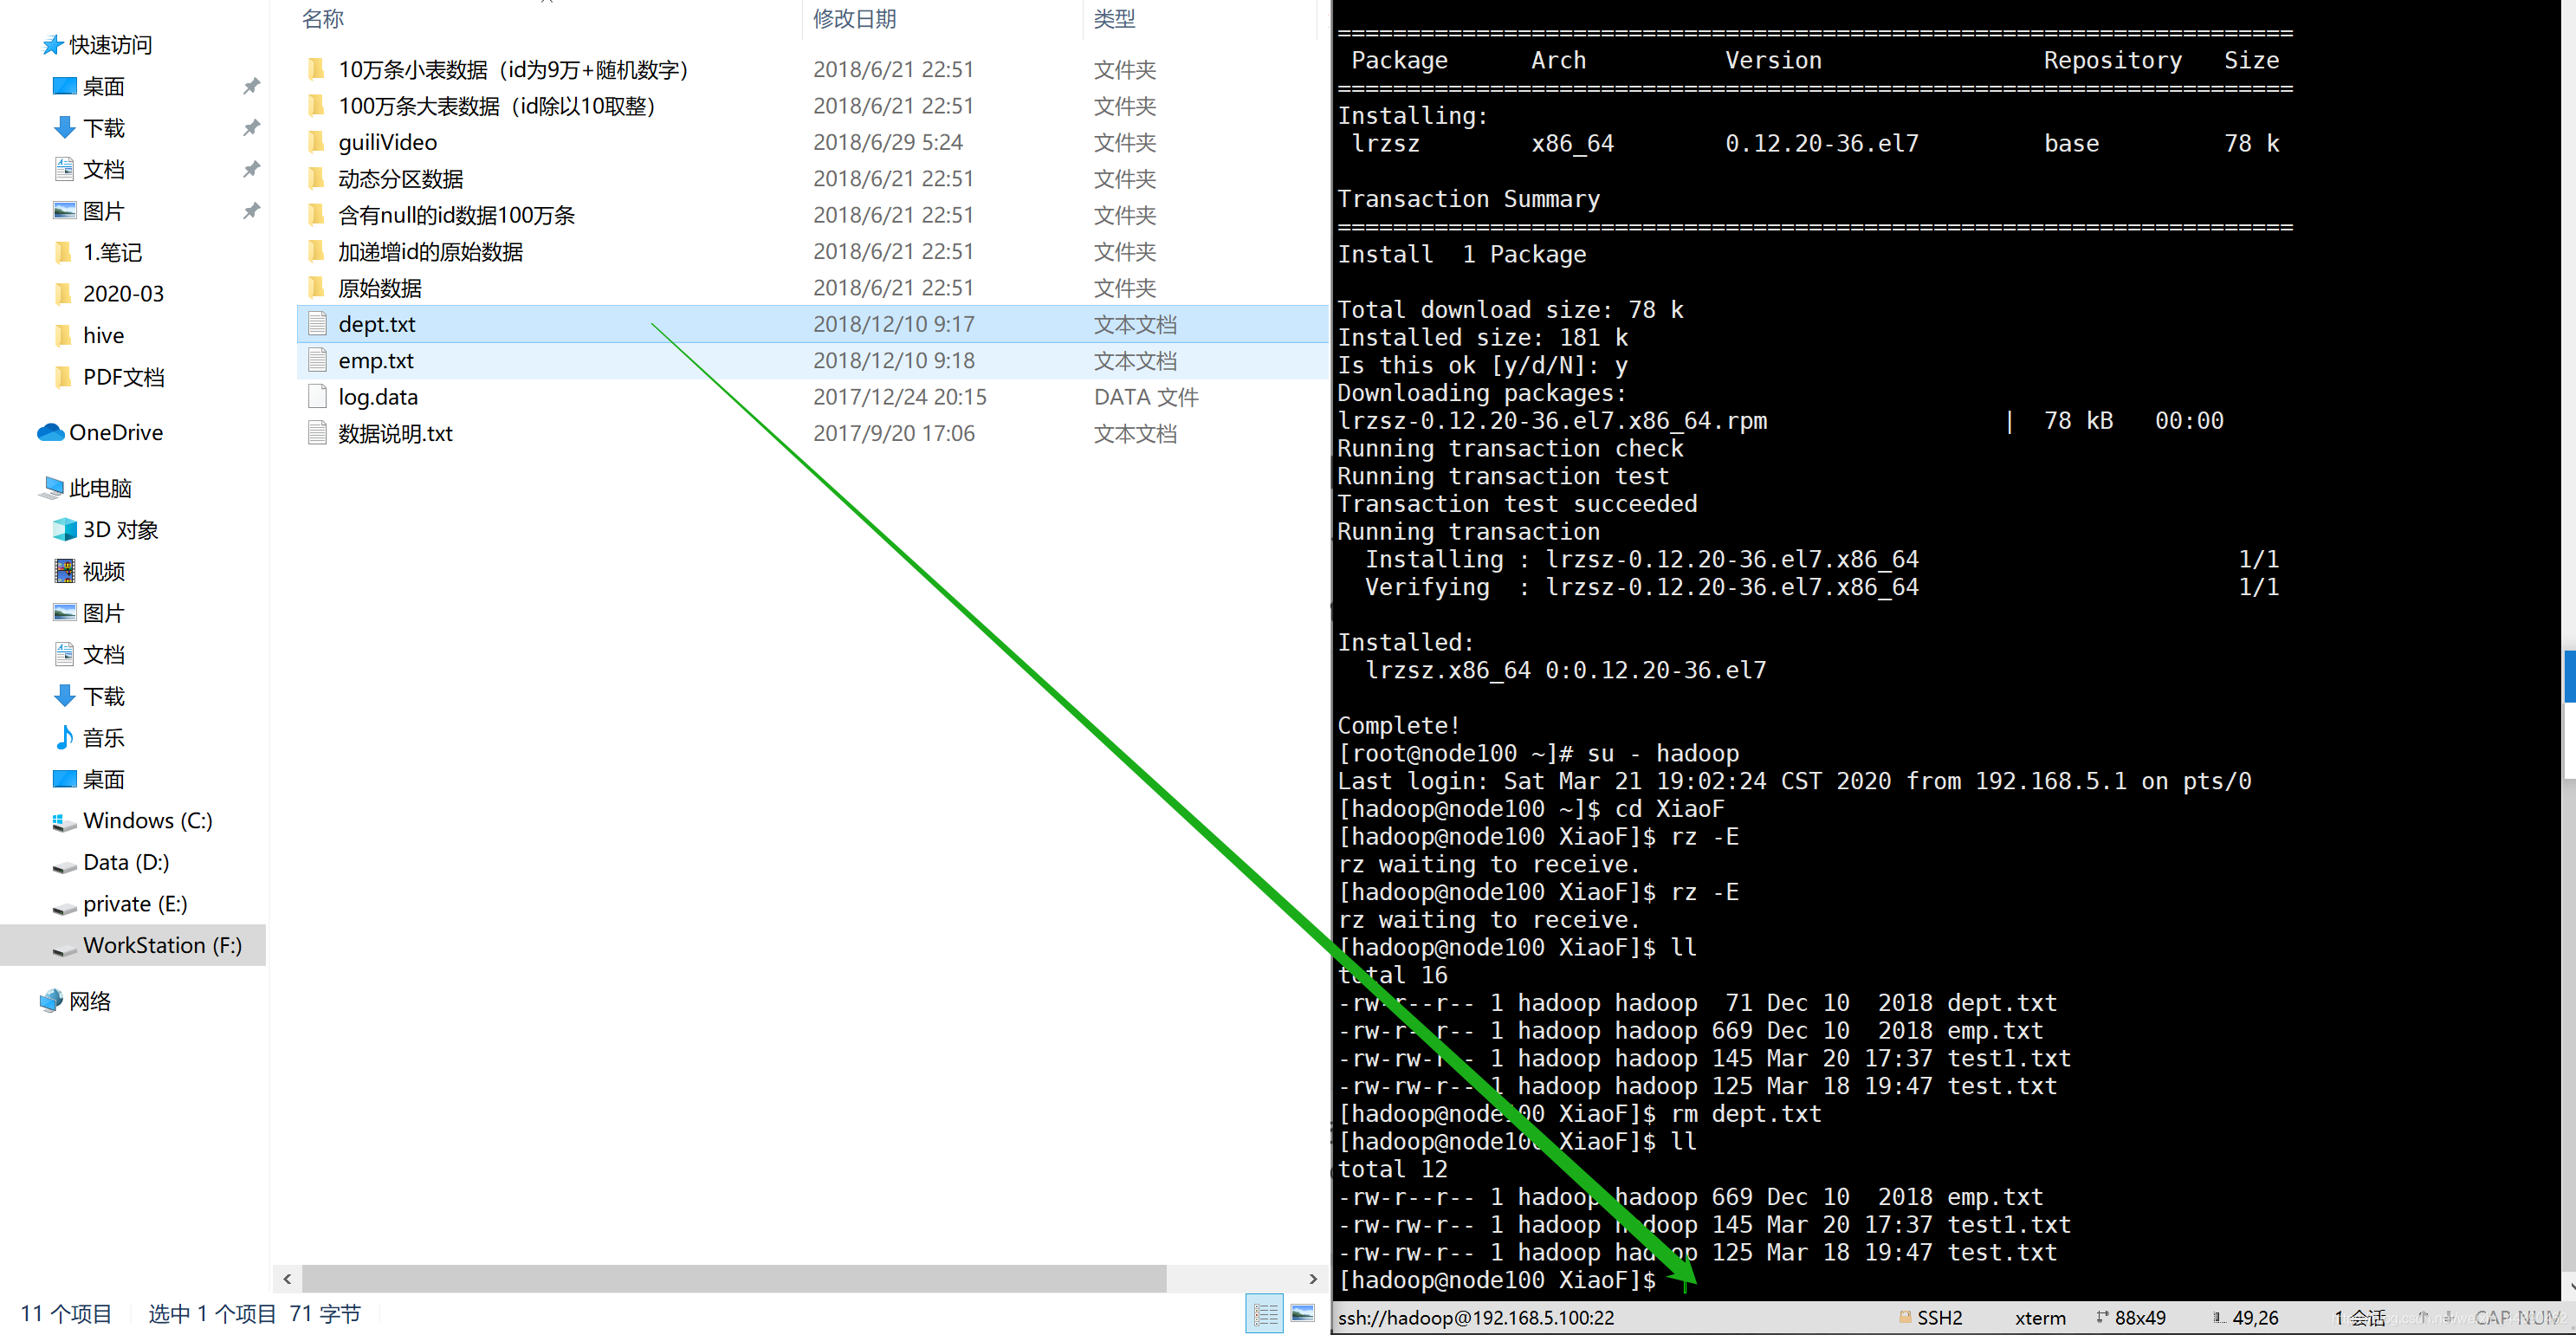Open the 音乐 music folder
Screen dimensions: 2576x1335
click(x=102, y=737)
